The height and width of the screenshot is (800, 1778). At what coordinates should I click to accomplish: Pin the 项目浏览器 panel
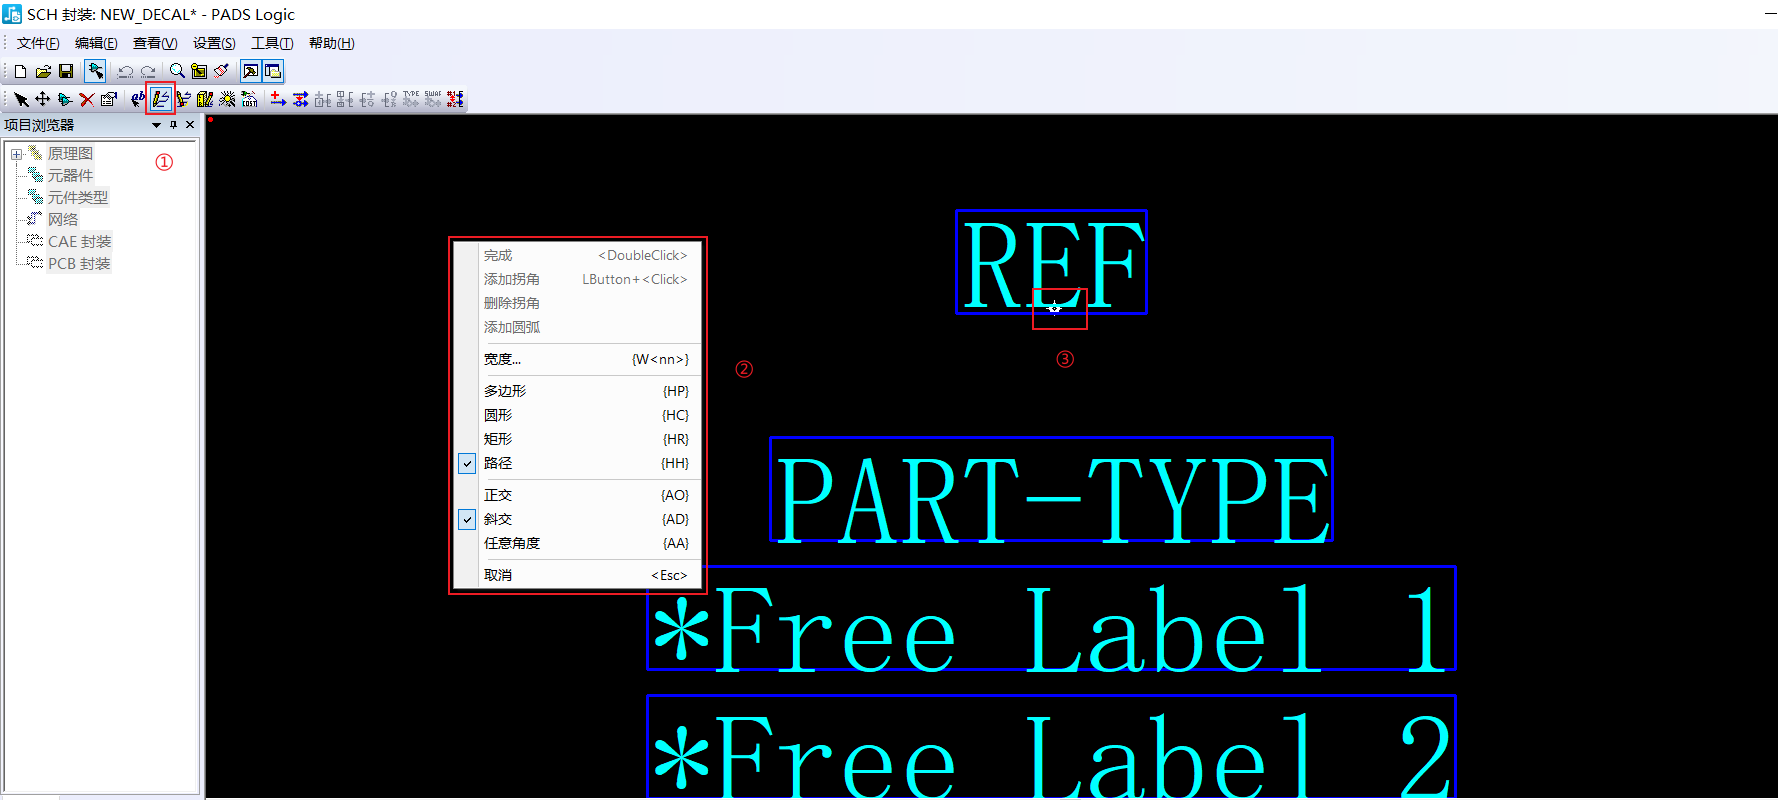click(x=173, y=125)
